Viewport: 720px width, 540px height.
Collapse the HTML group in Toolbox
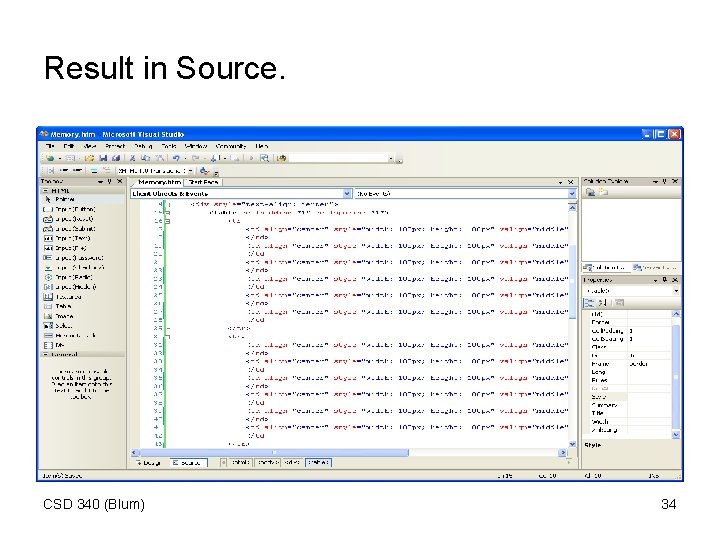[x=45, y=191]
